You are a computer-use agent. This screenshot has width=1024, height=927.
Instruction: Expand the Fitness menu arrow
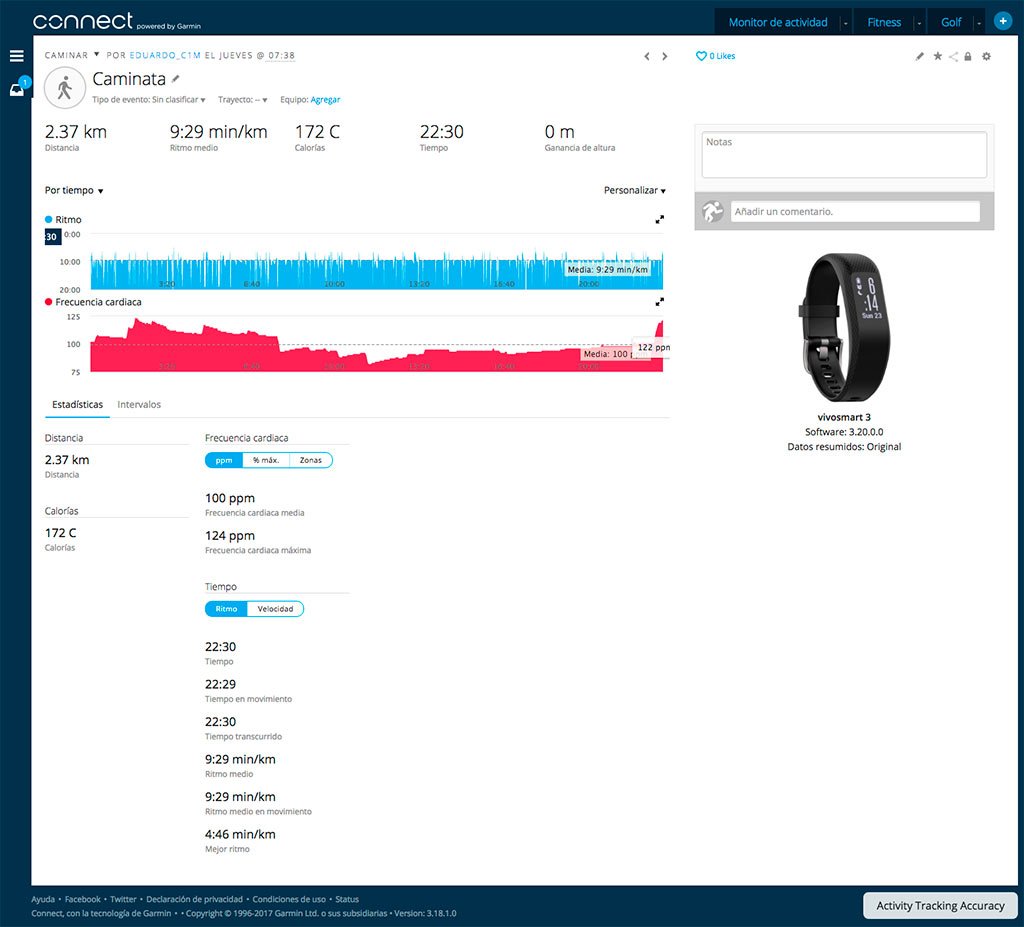[x=919, y=23]
